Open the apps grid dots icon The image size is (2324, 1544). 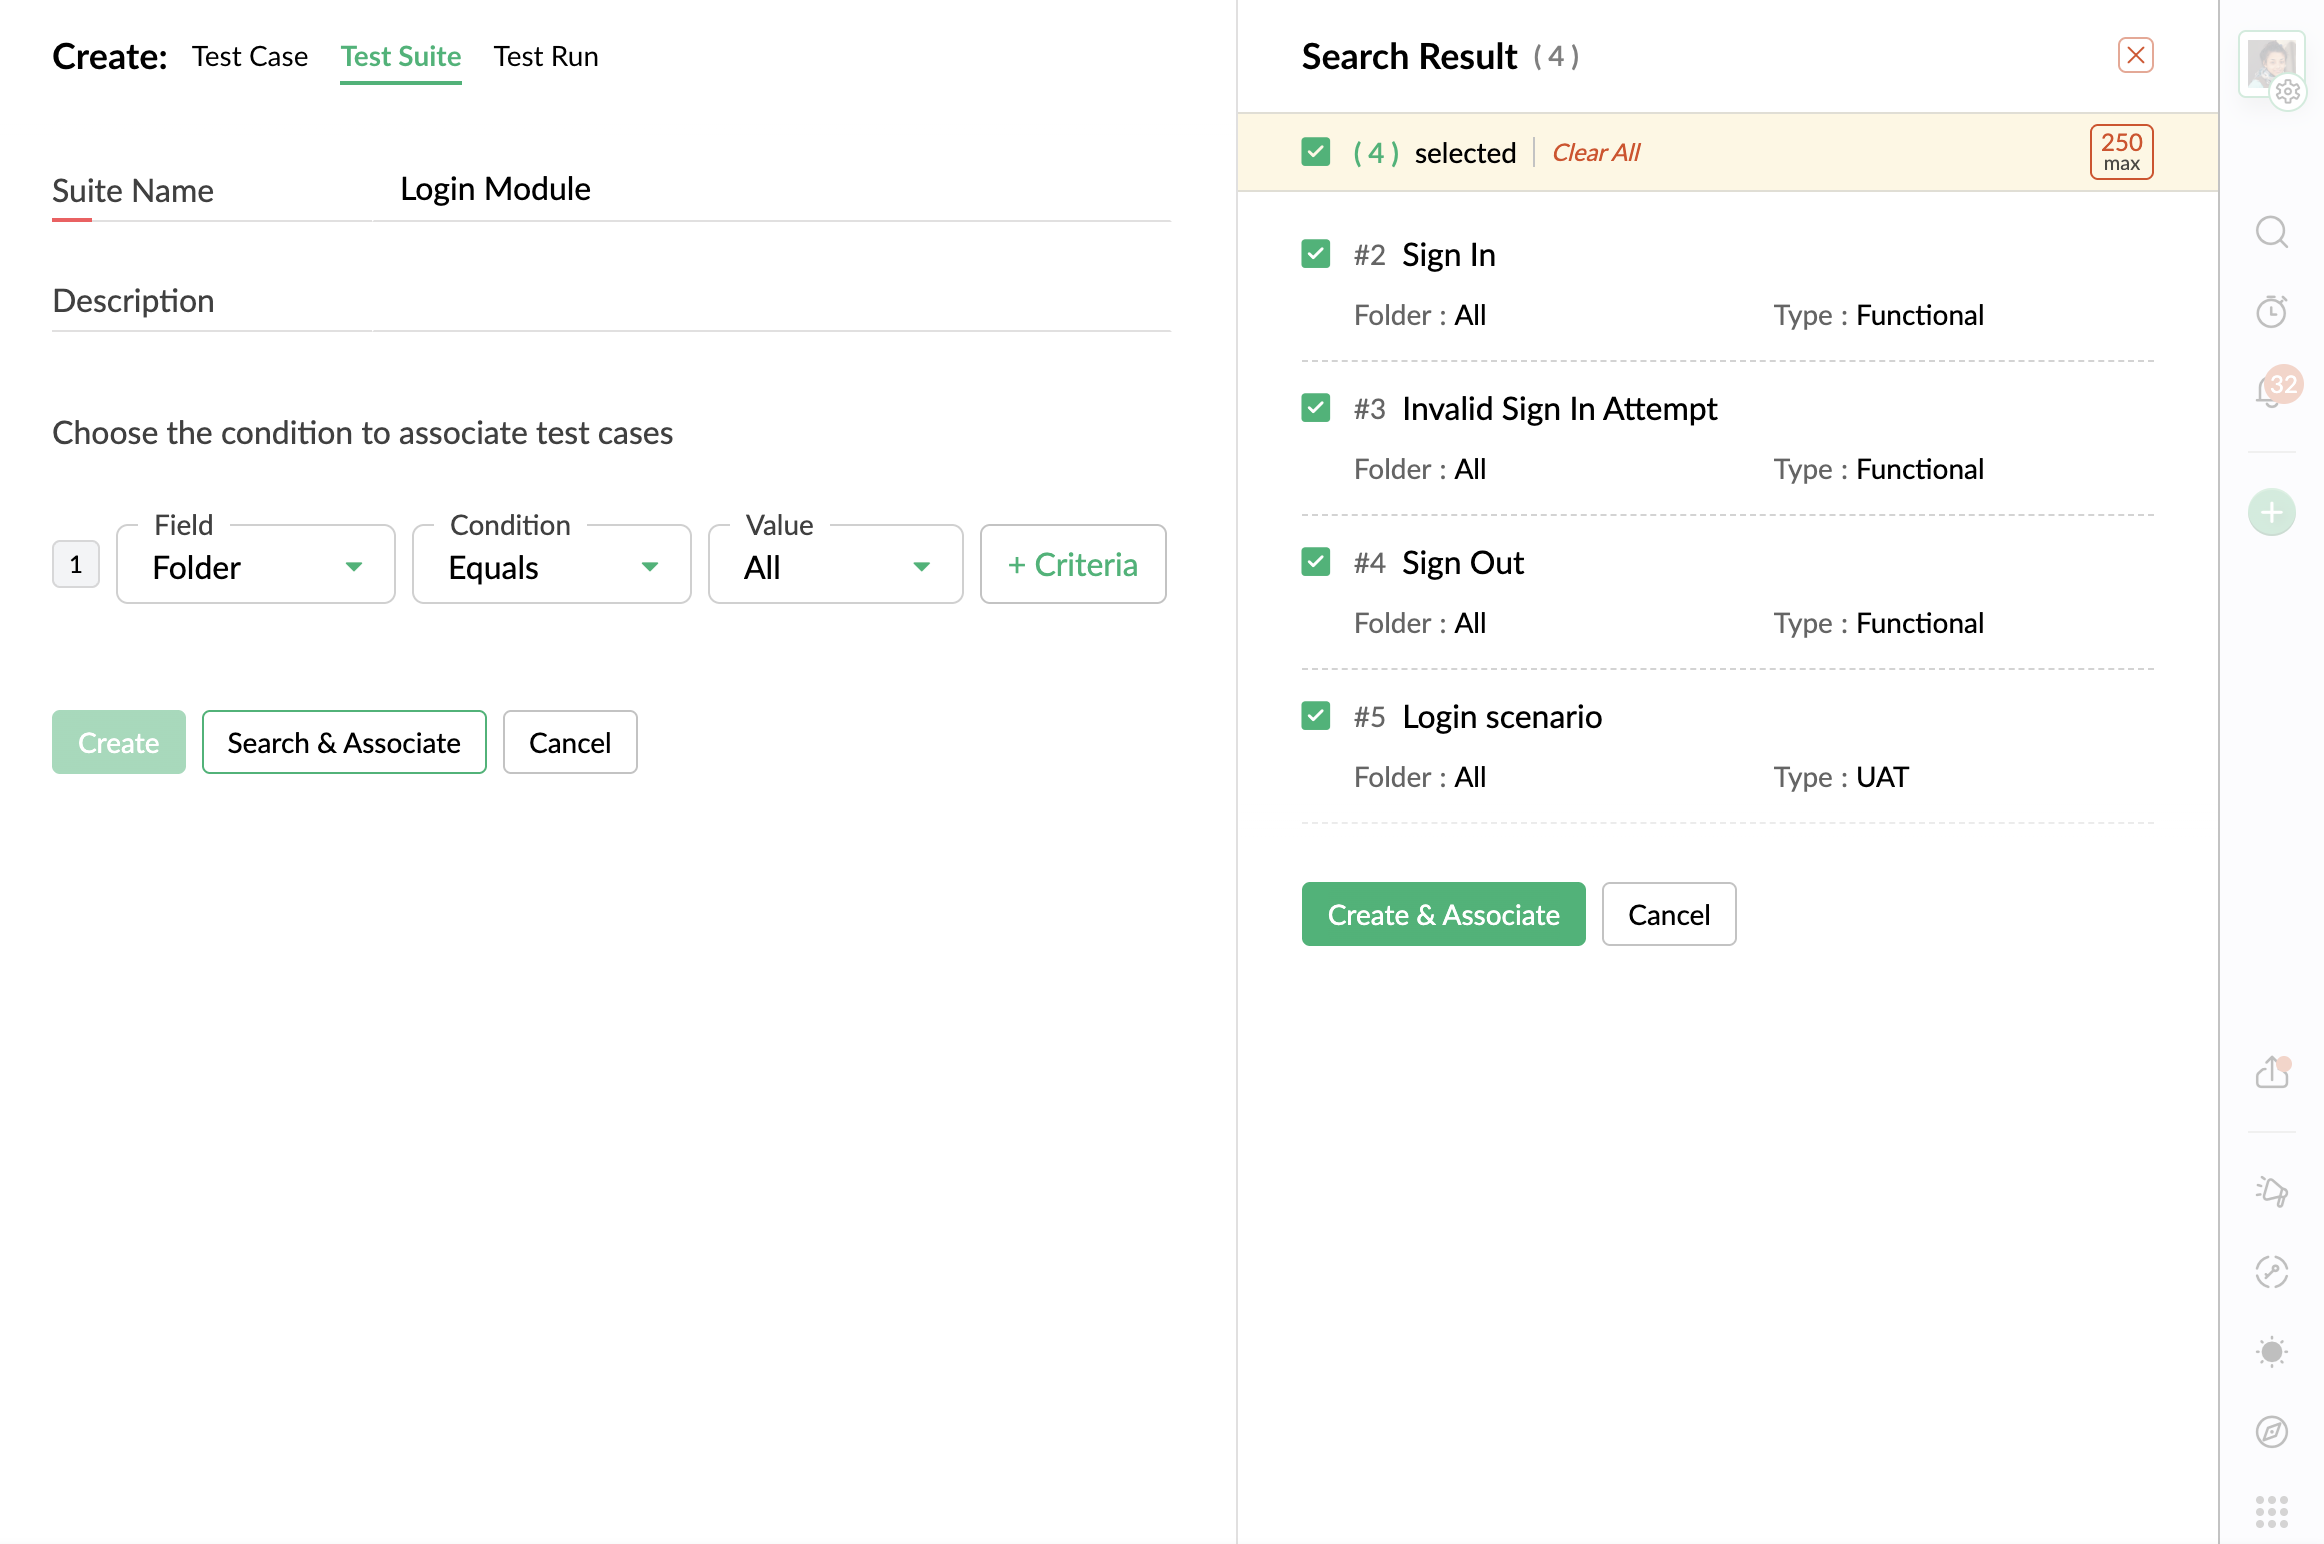[x=2271, y=1511]
